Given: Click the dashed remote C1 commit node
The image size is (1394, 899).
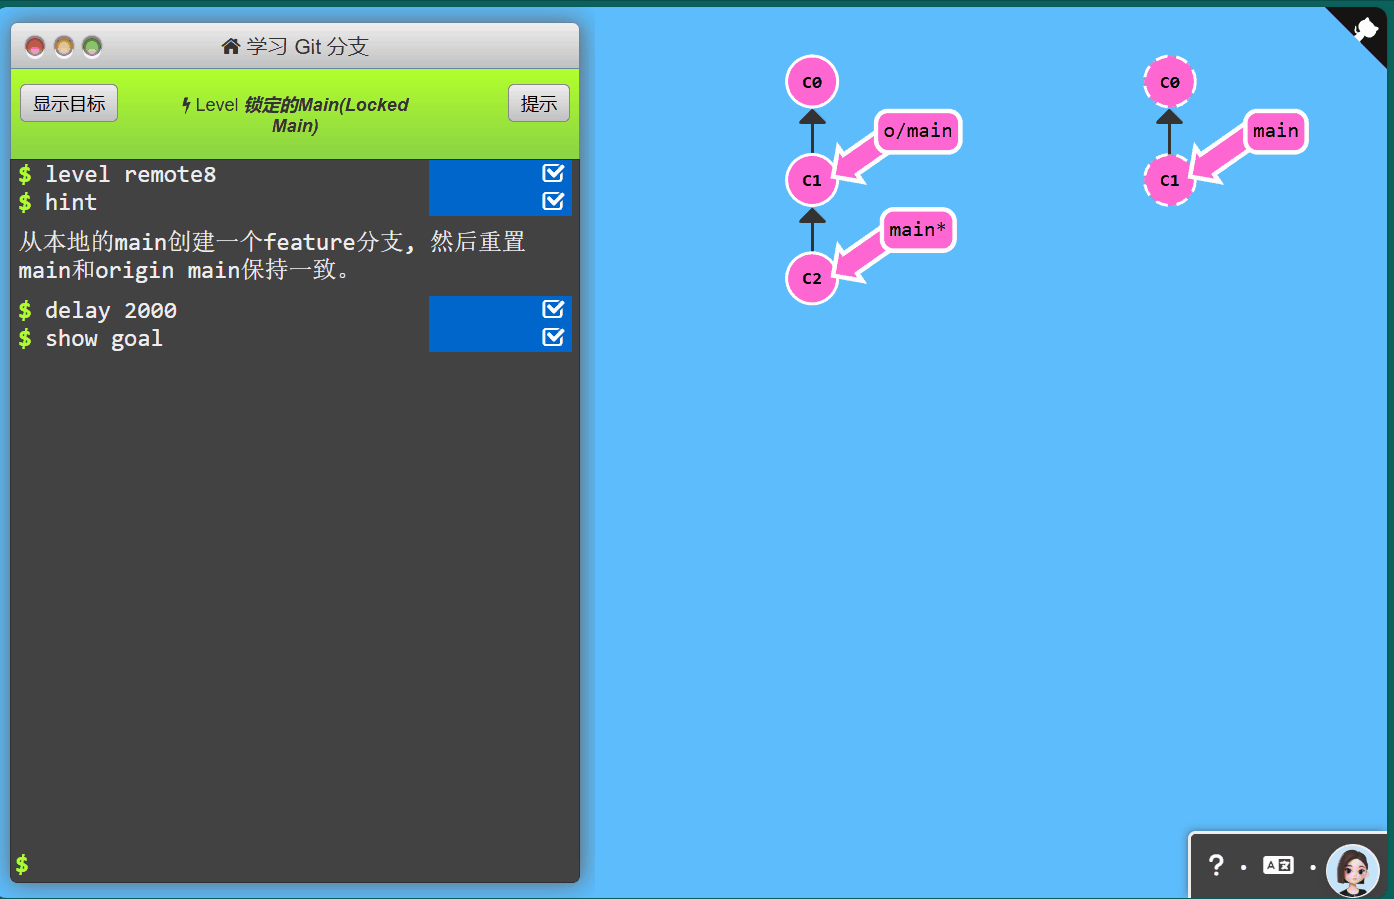Looking at the screenshot, I should [1169, 180].
